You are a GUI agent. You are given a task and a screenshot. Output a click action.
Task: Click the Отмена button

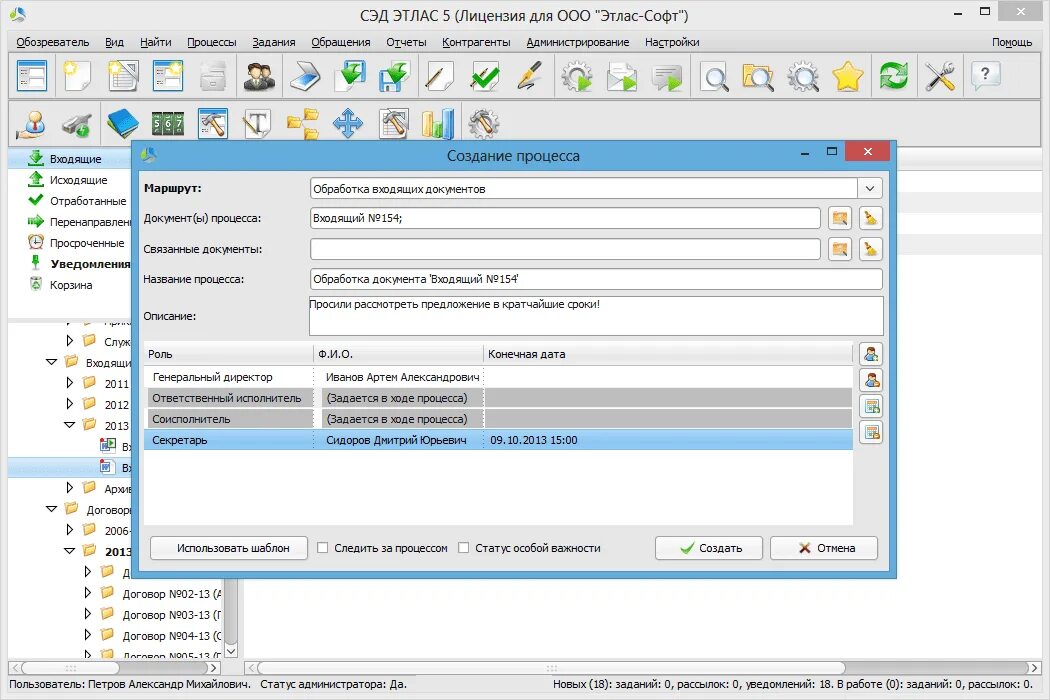coord(824,548)
